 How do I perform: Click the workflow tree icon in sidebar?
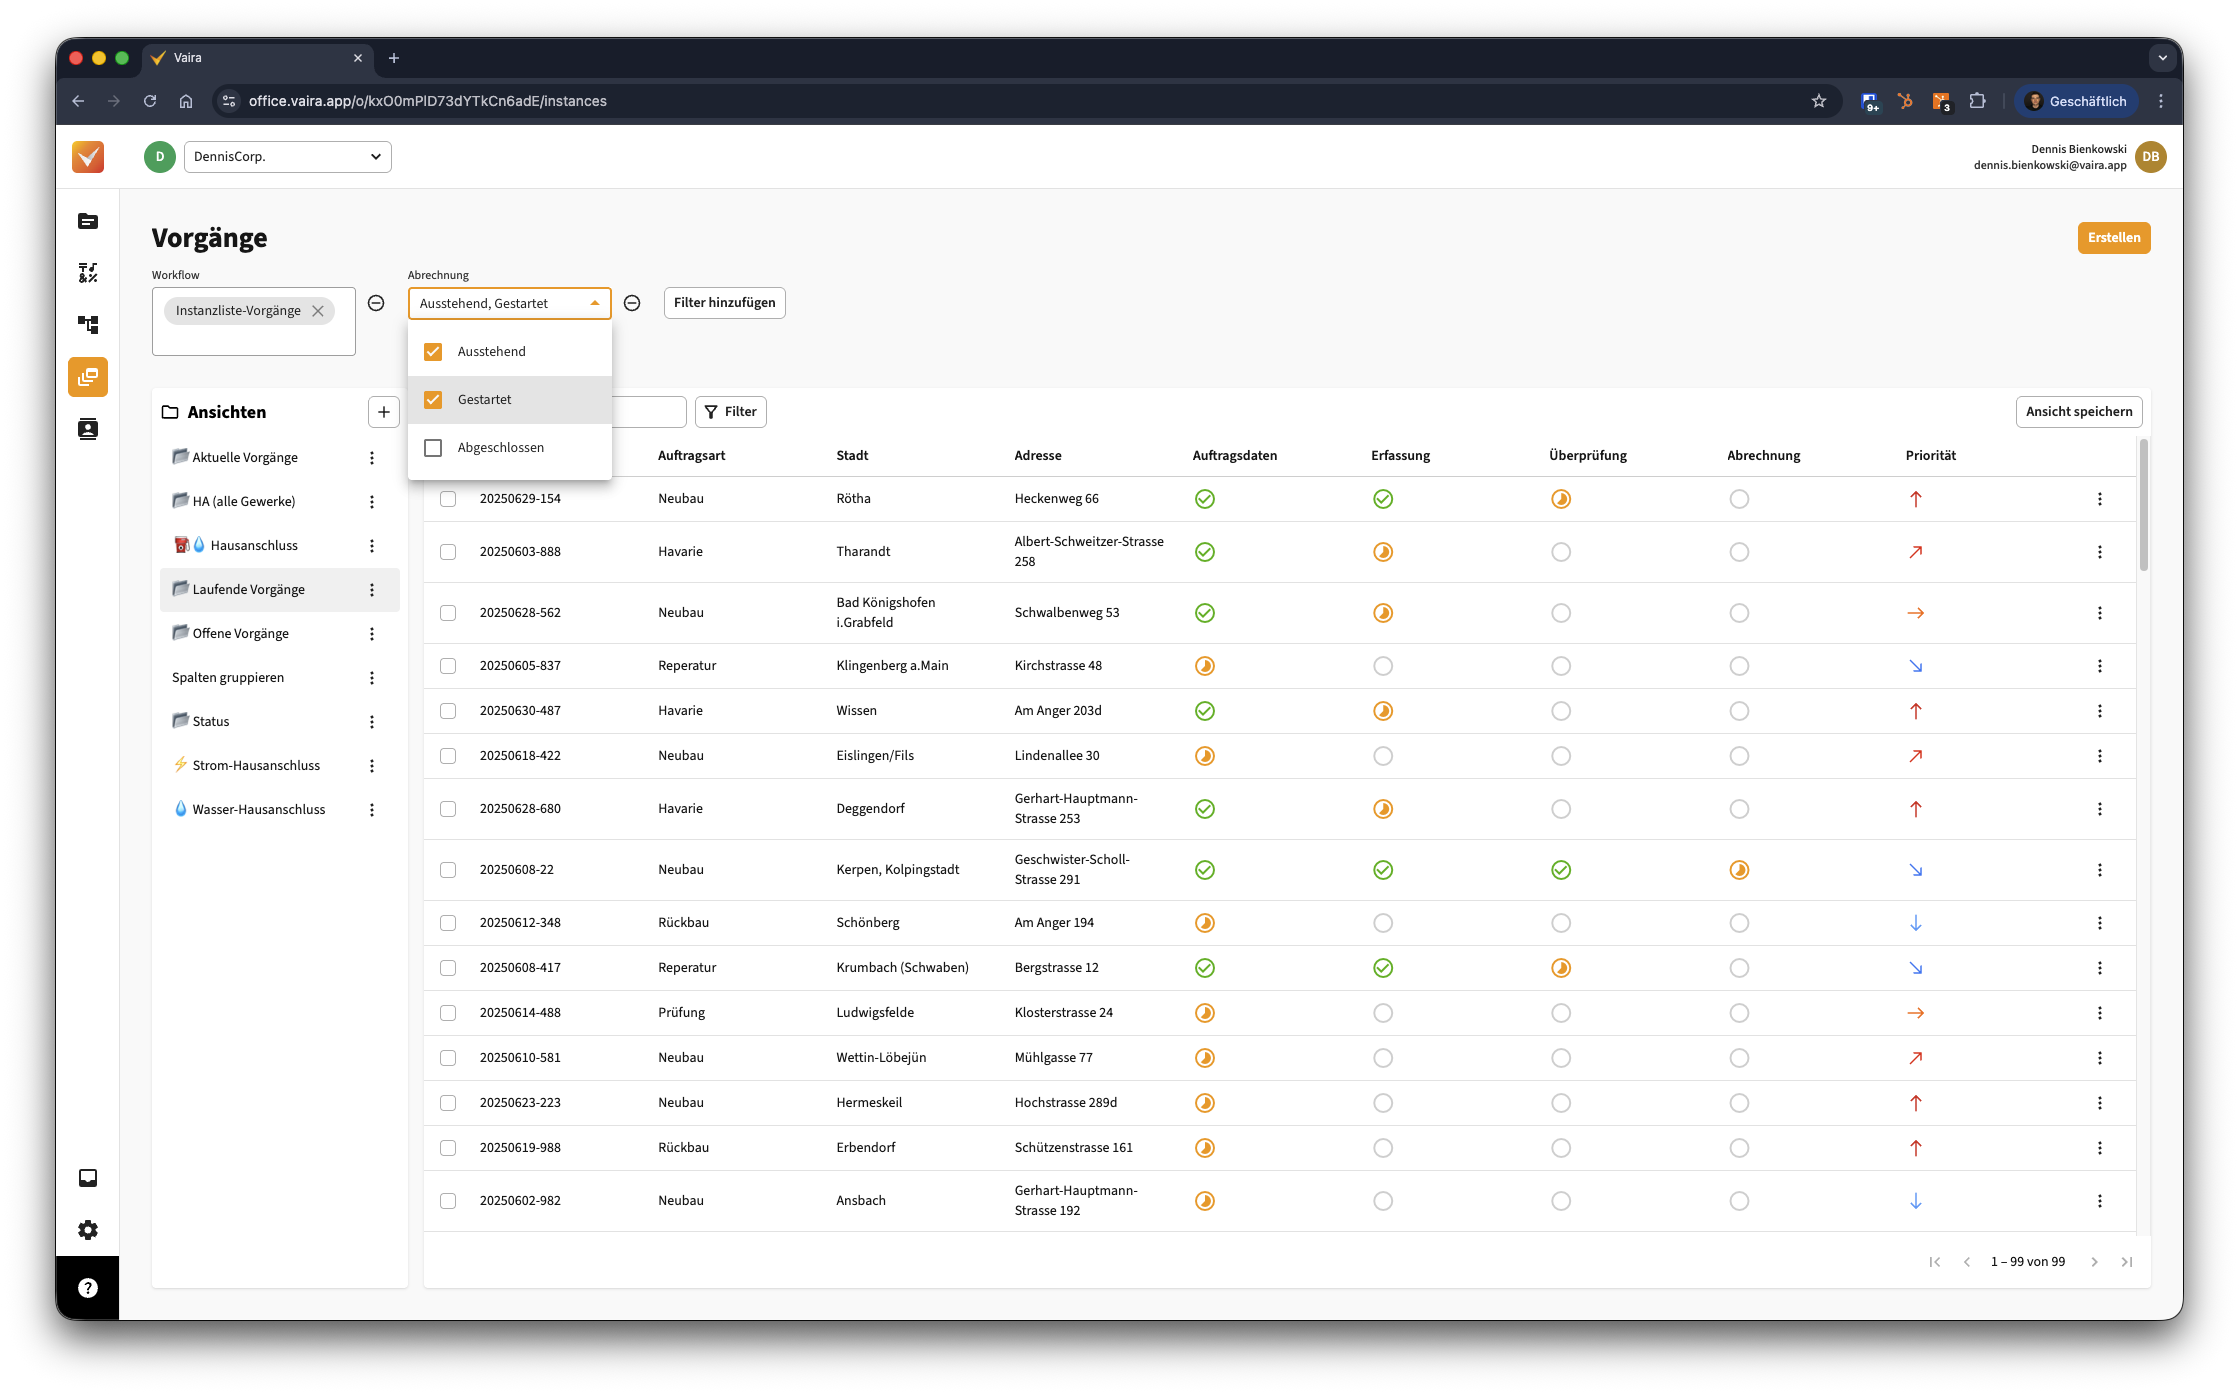88,325
